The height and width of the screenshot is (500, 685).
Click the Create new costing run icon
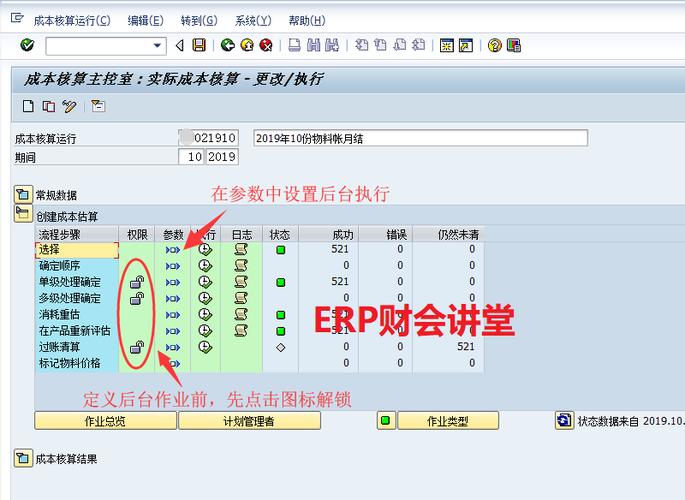click(28, 106)
